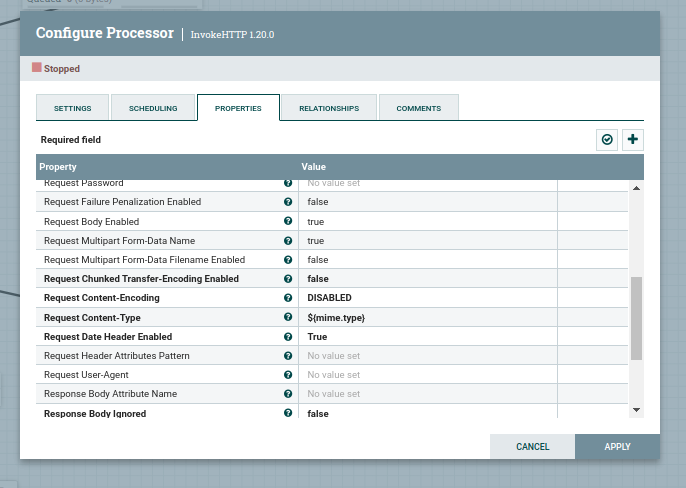
Task: Select the Properties tab
Action: tap(238, 107)
